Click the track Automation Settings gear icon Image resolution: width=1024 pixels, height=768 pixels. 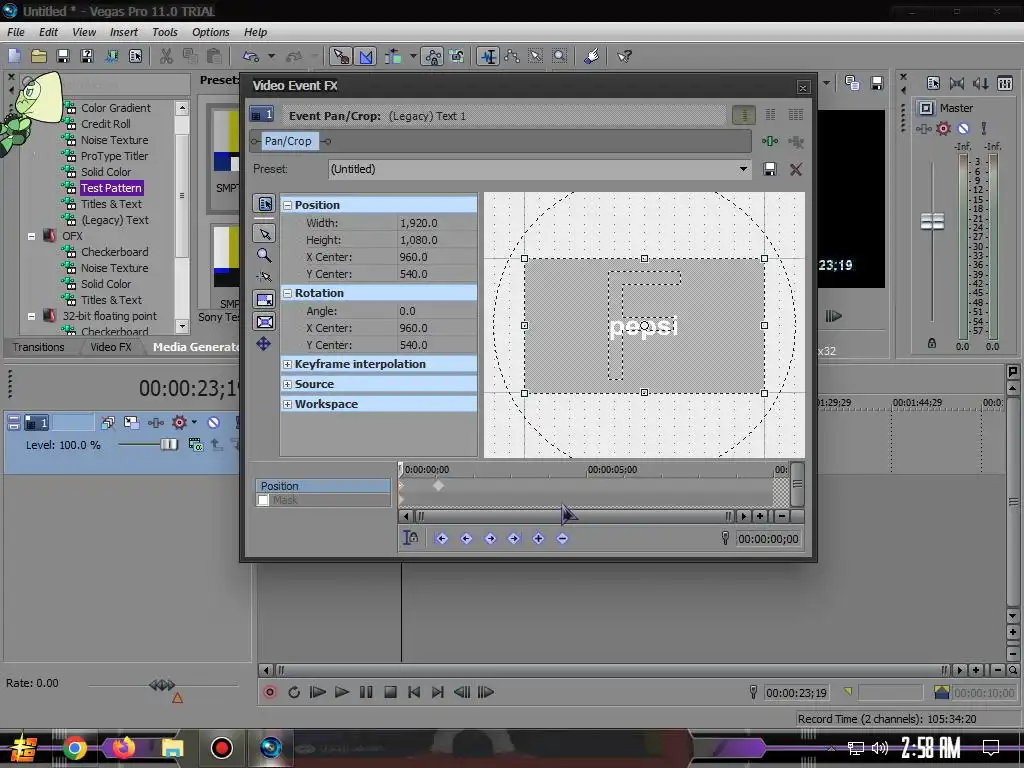click(180, 423)
